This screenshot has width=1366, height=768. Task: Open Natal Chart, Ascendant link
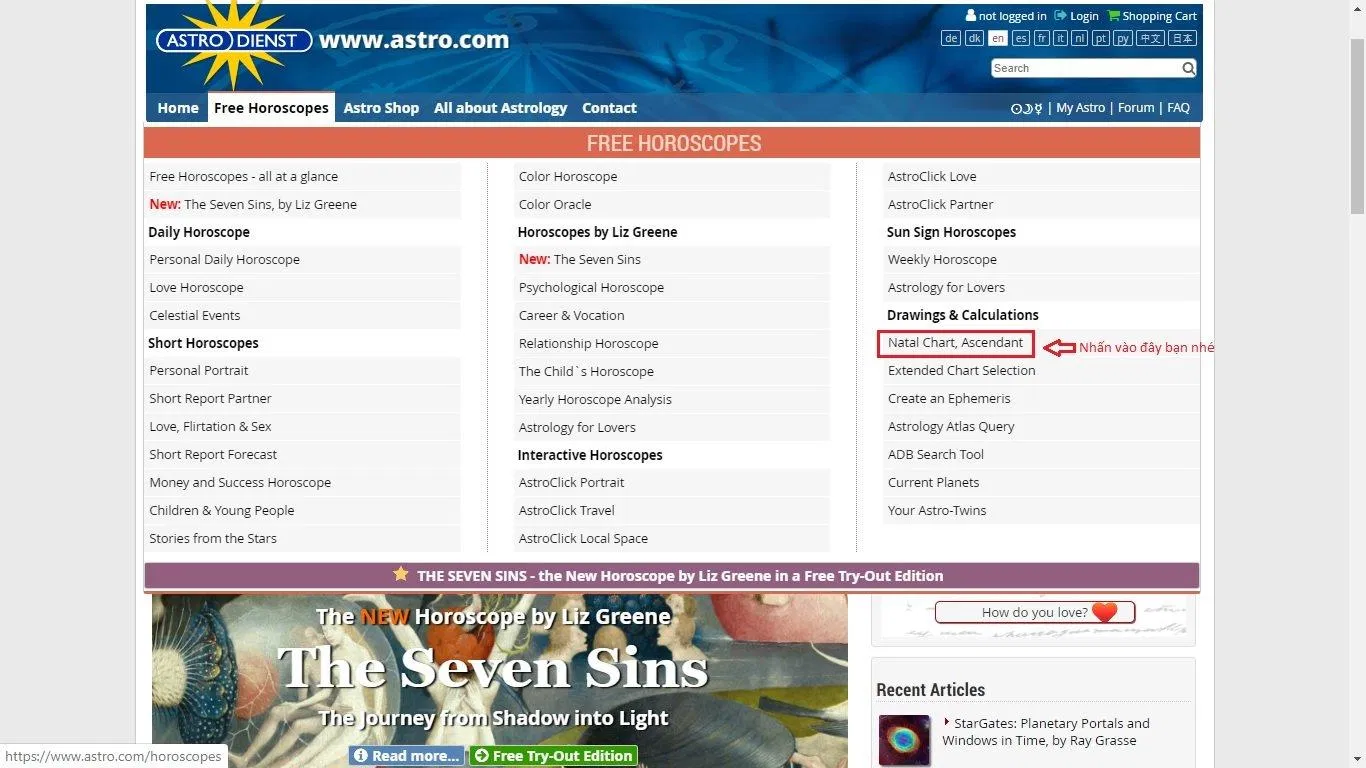pyautogui.click(x=955, y=343)
